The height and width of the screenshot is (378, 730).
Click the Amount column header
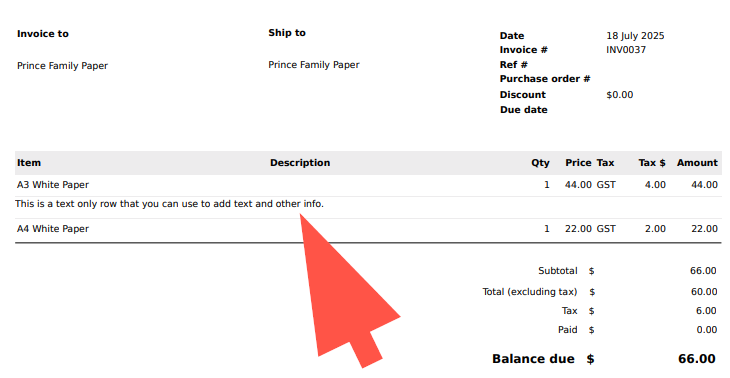(x=697, y=163)
